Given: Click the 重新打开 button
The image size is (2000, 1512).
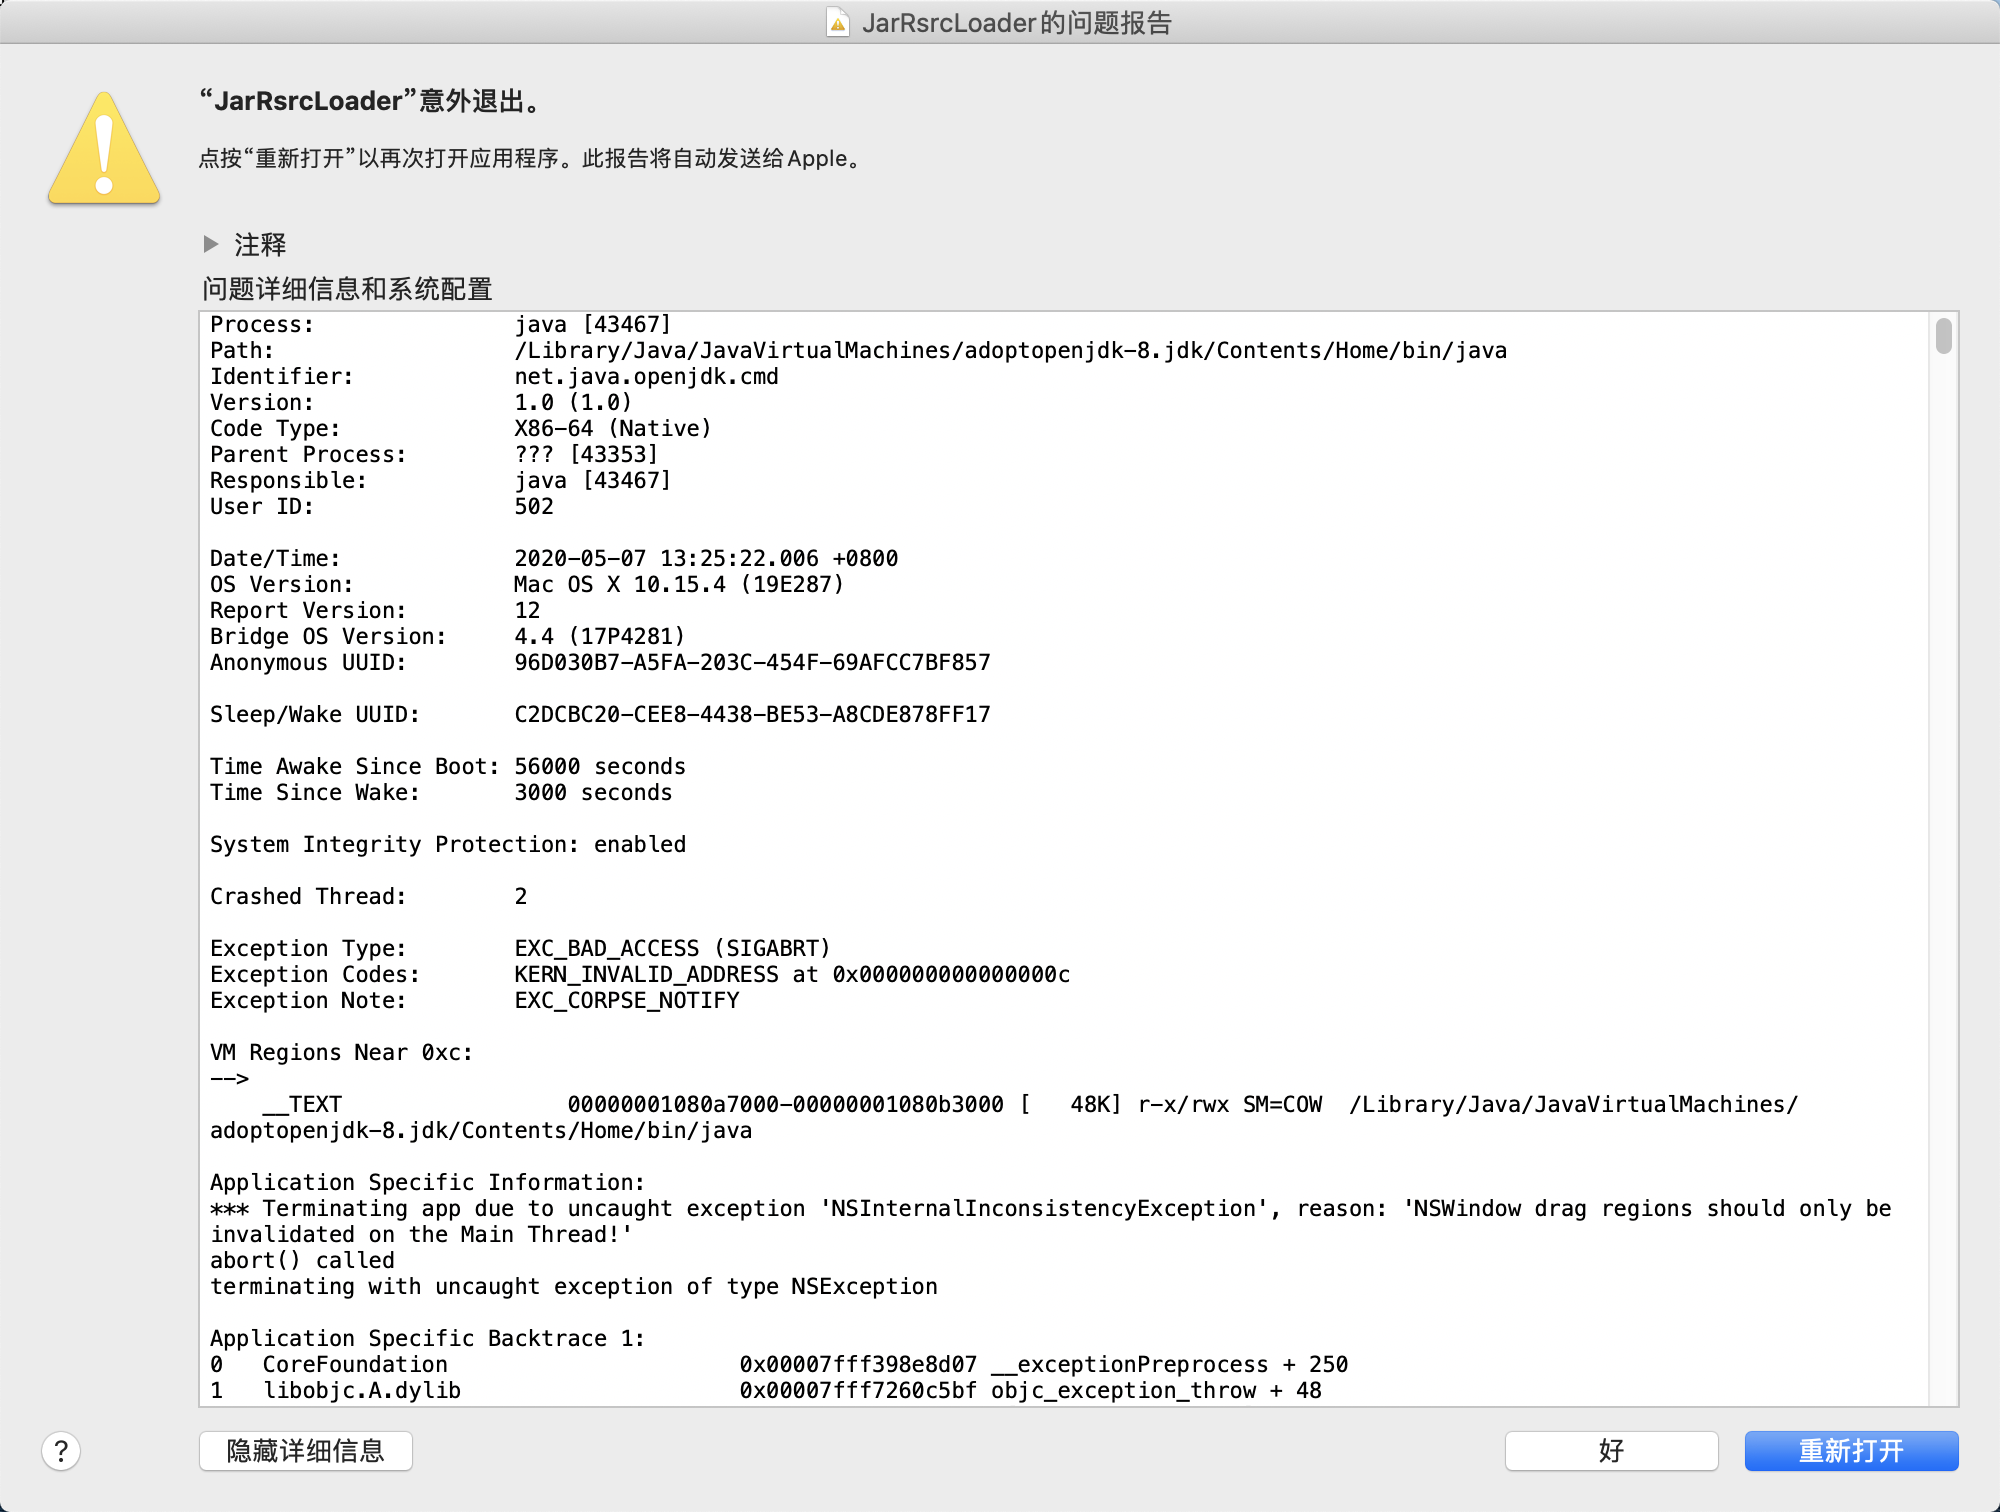Looking at the screenshot, I should pyautogui.click(x=1851, y=1451).
